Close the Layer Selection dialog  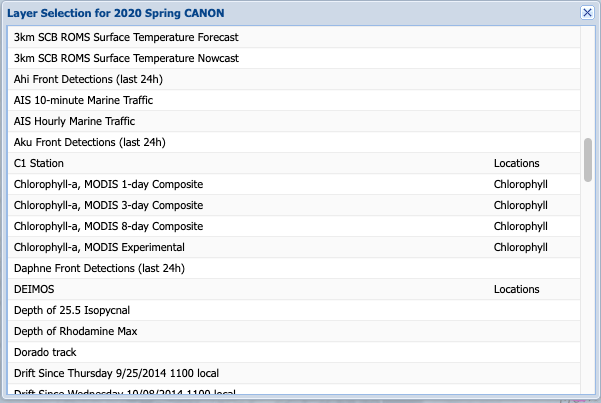click(587, 13)
